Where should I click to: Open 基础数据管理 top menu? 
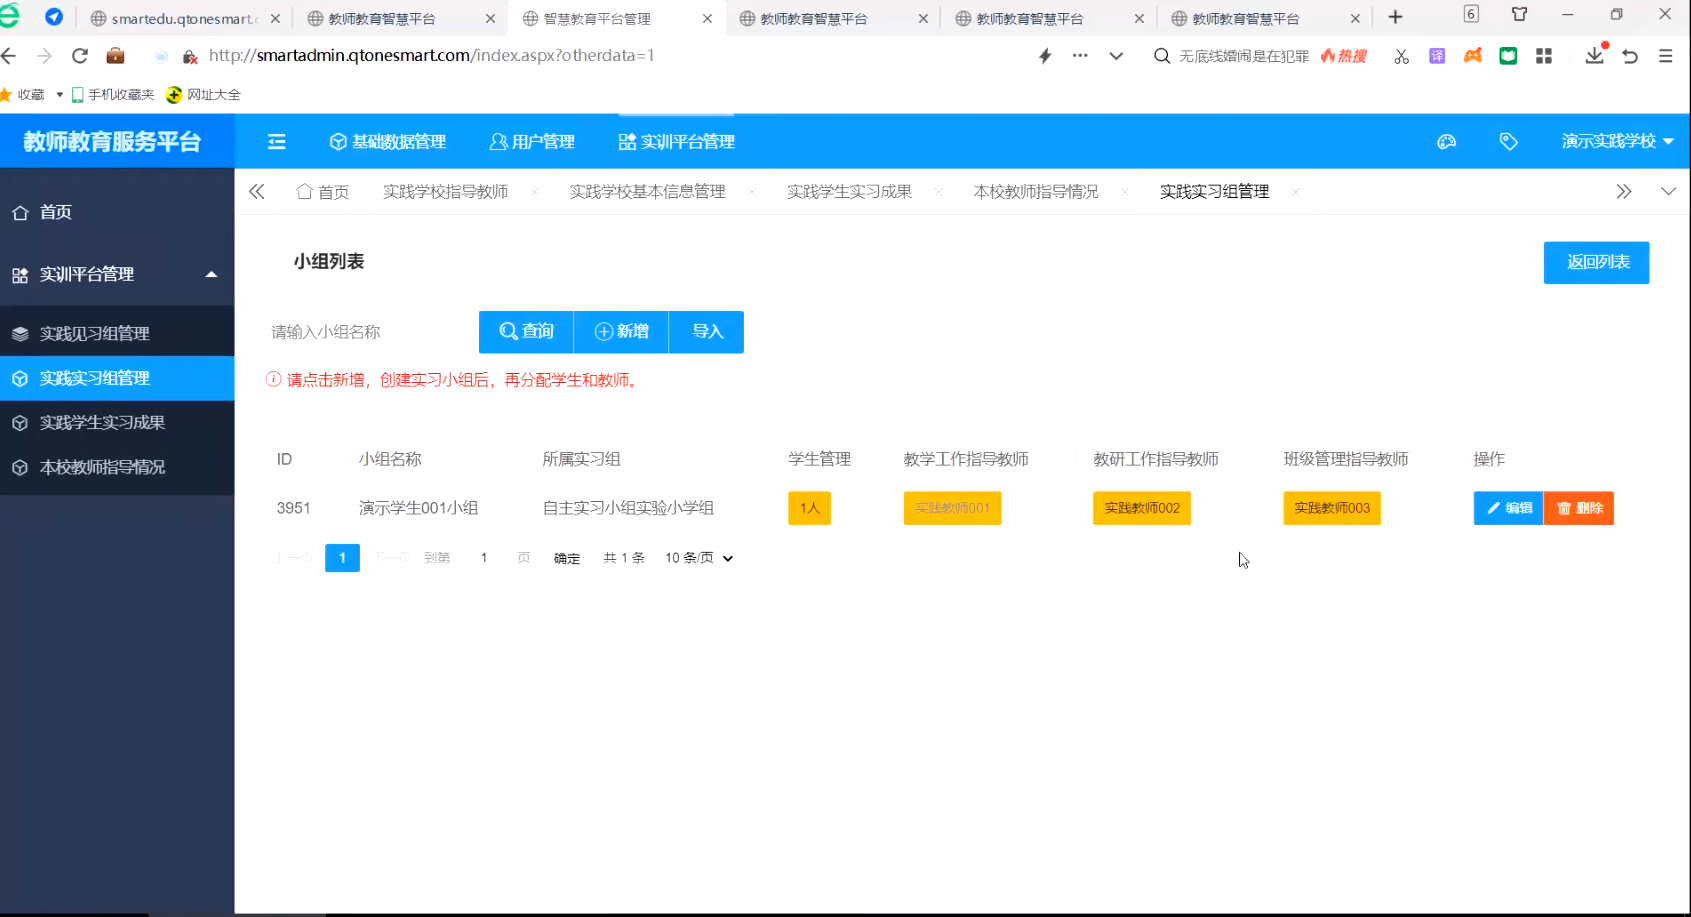point(388,142)
